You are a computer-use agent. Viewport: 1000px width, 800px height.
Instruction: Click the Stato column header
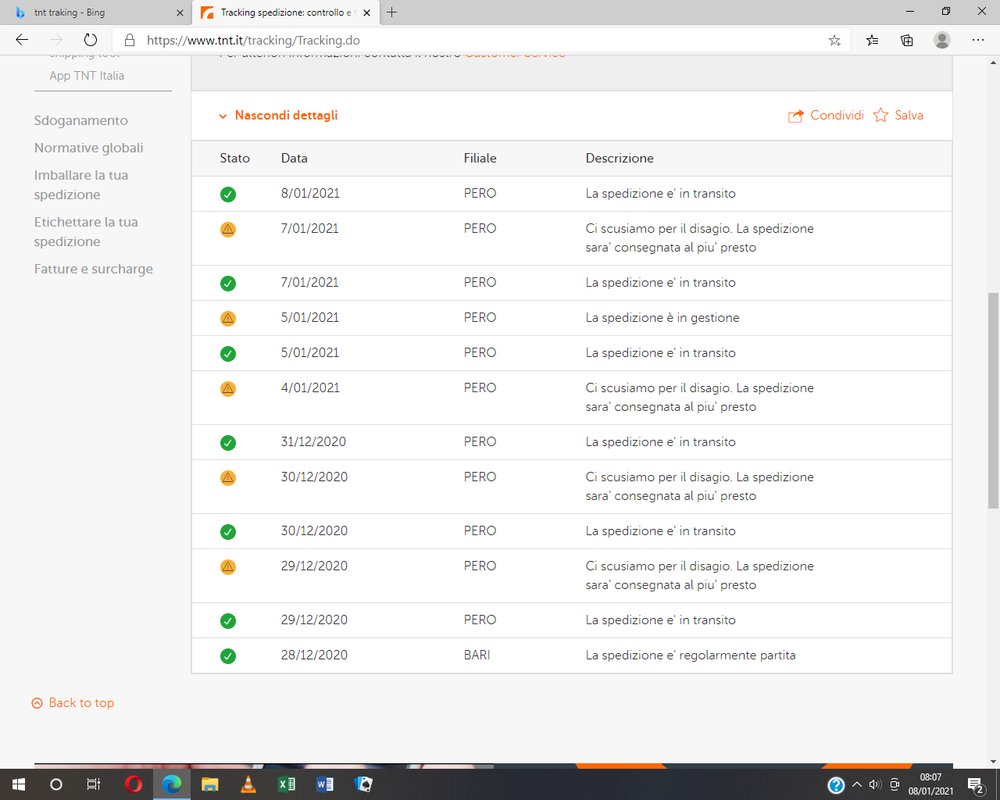tap(235, 158)
